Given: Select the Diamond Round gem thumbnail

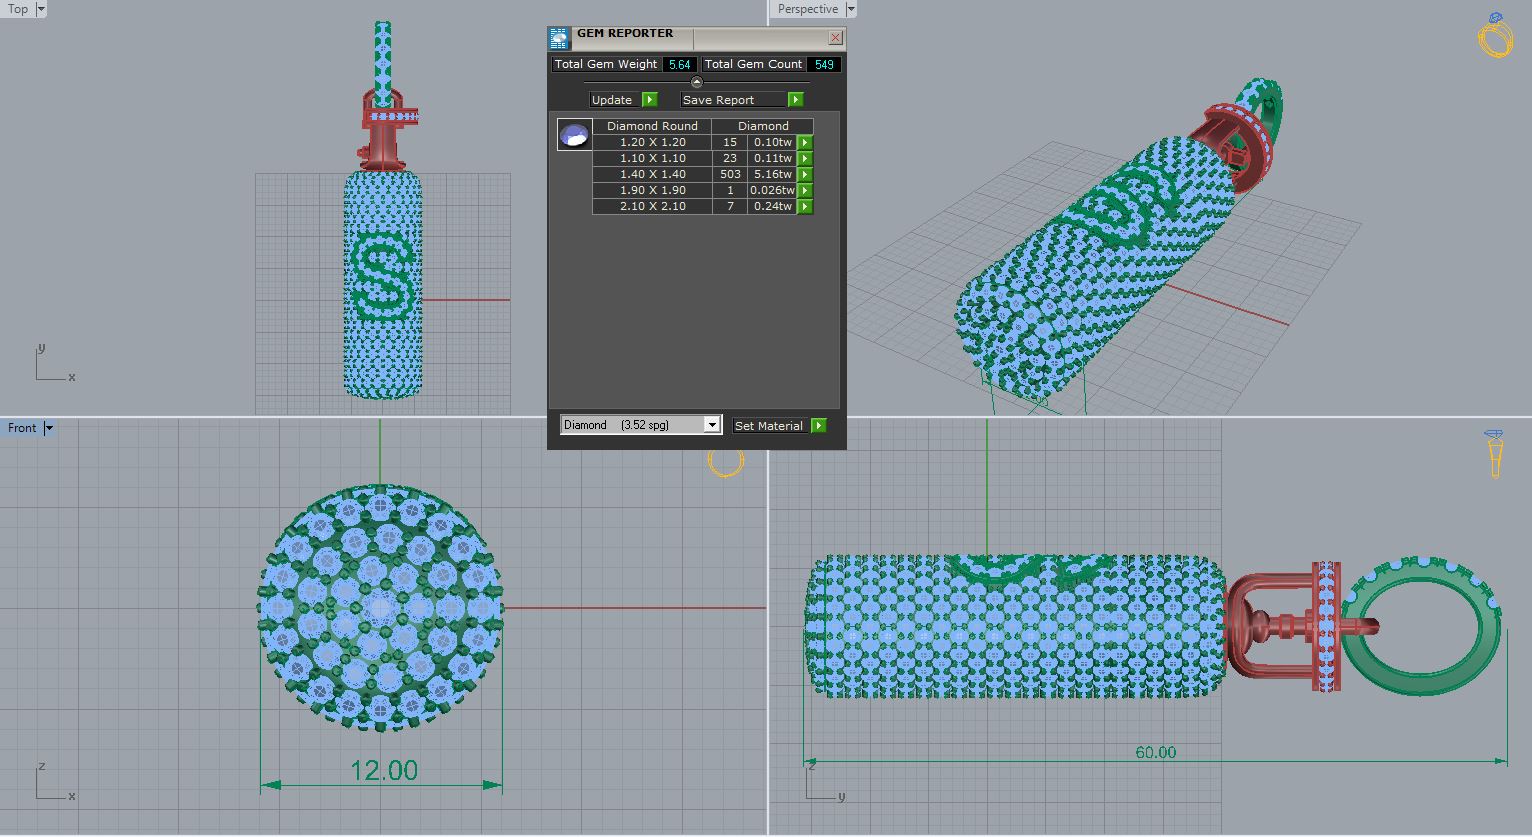Looking at the screenshot, I should click(x=574, y=135).
